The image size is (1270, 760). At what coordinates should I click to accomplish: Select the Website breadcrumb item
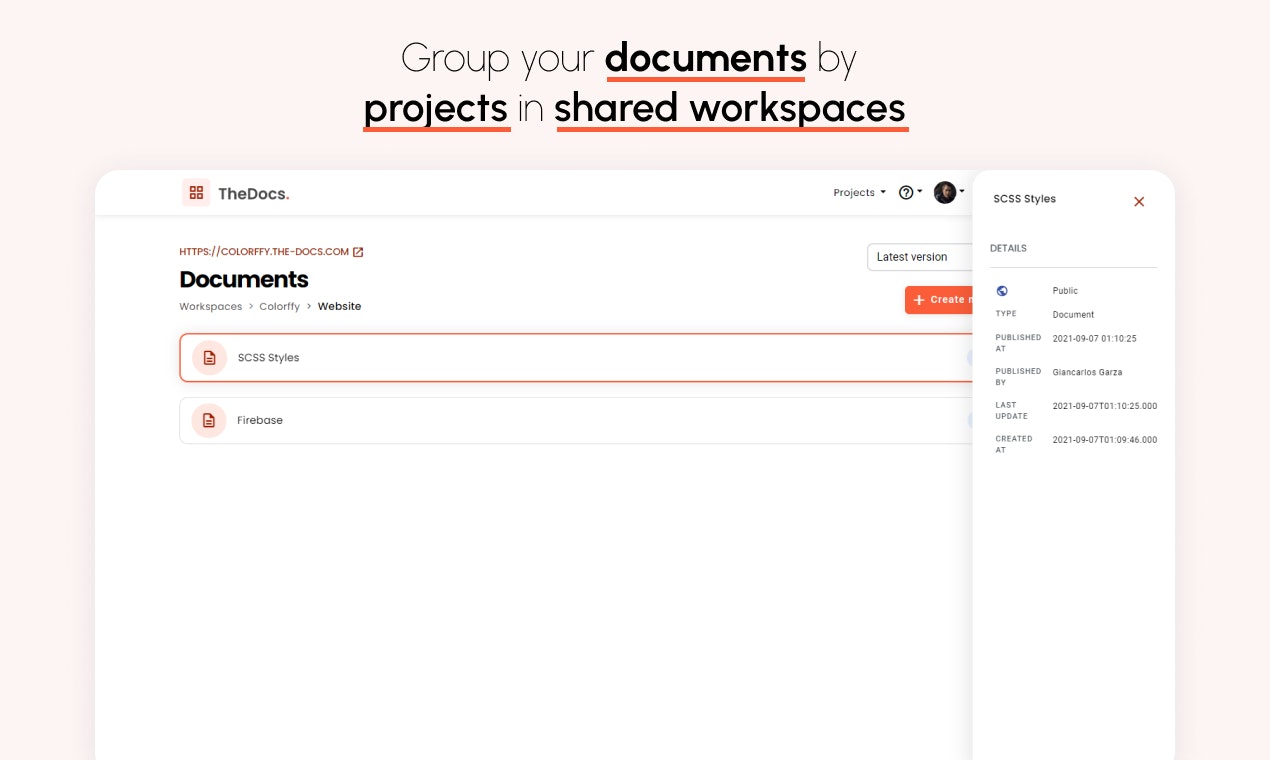coord(339,306)
